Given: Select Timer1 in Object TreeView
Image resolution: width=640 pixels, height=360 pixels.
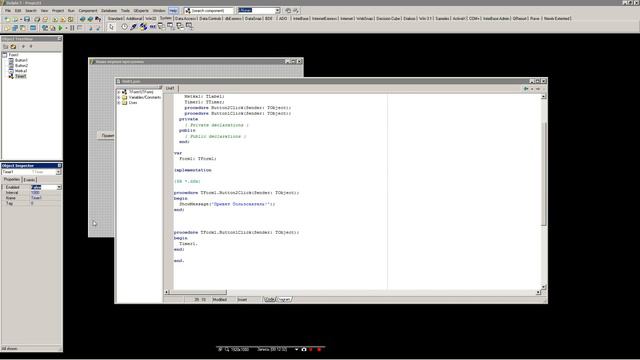Looking at the screenshot, I should 20,76.
